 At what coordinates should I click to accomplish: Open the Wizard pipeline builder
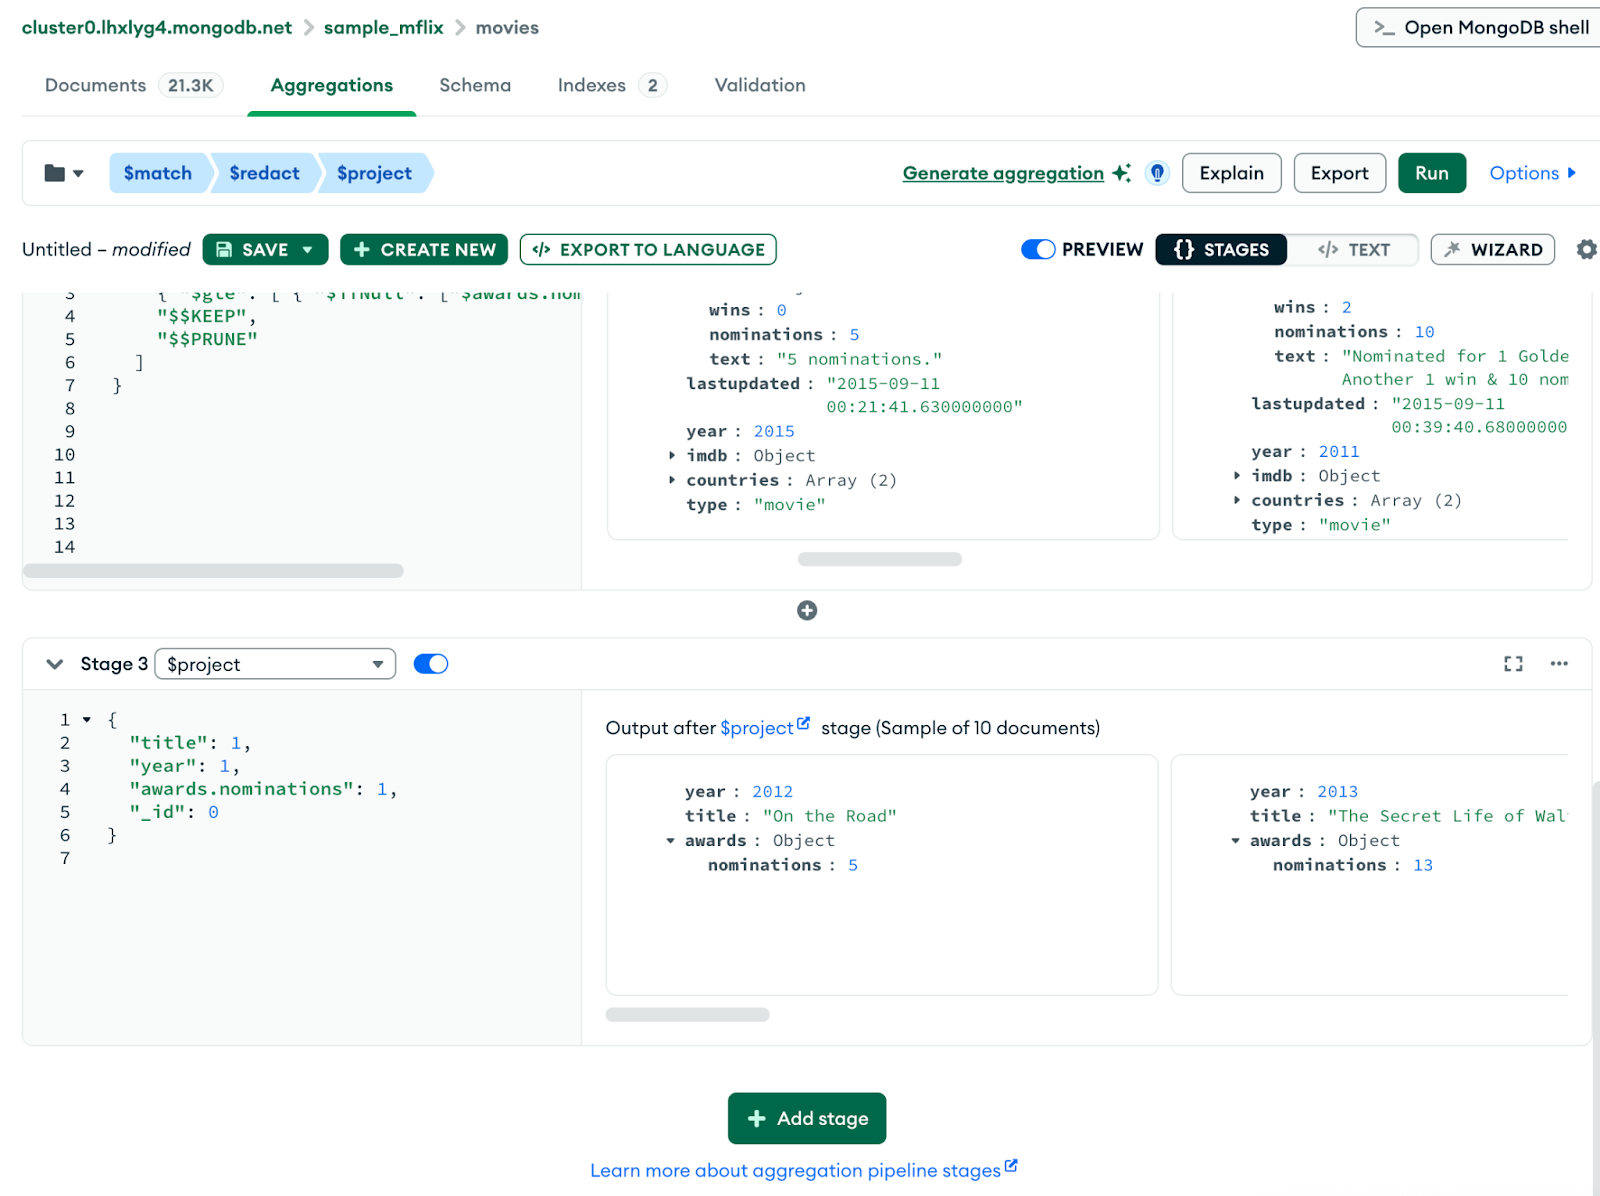[1492, 249]
